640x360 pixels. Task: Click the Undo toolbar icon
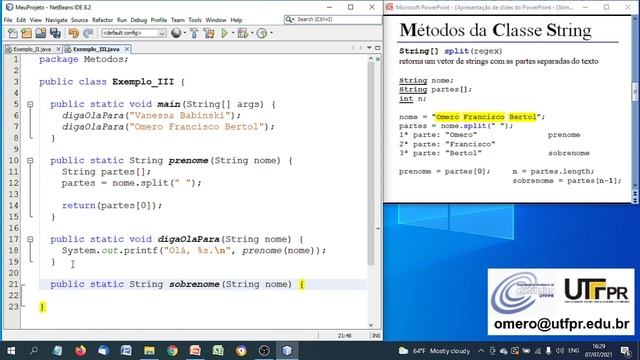[x=74, y=33]
